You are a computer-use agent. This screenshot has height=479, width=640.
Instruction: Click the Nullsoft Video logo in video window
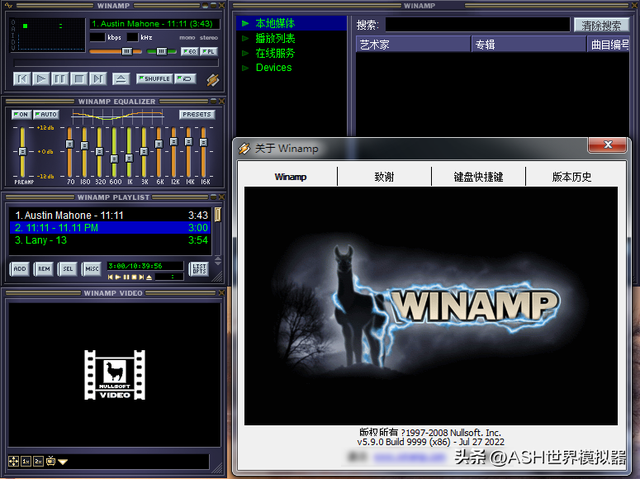coord(115,375)
